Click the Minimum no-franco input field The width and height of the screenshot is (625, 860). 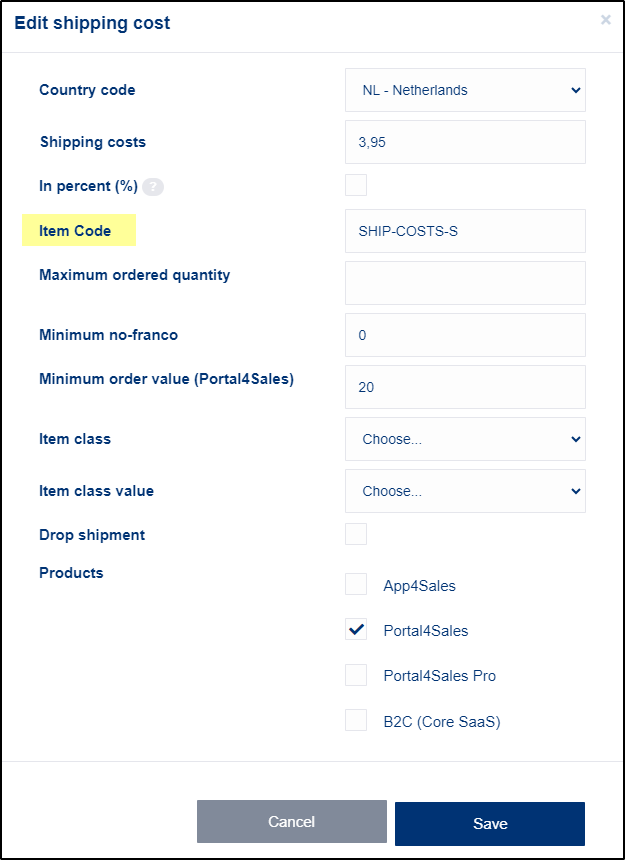pos(465,335)
